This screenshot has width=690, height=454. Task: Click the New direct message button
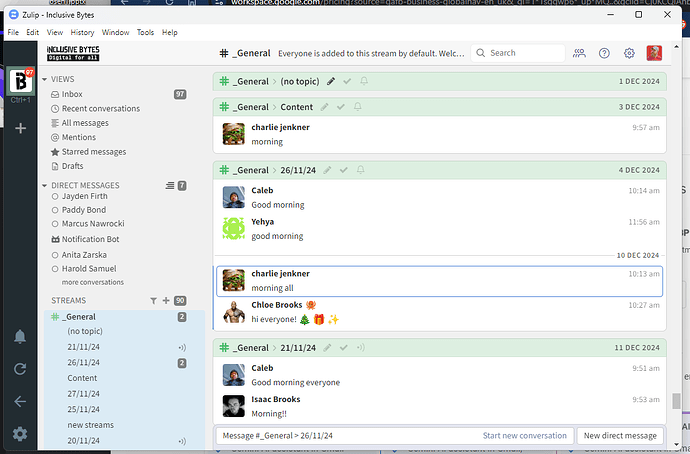(620, 436)
